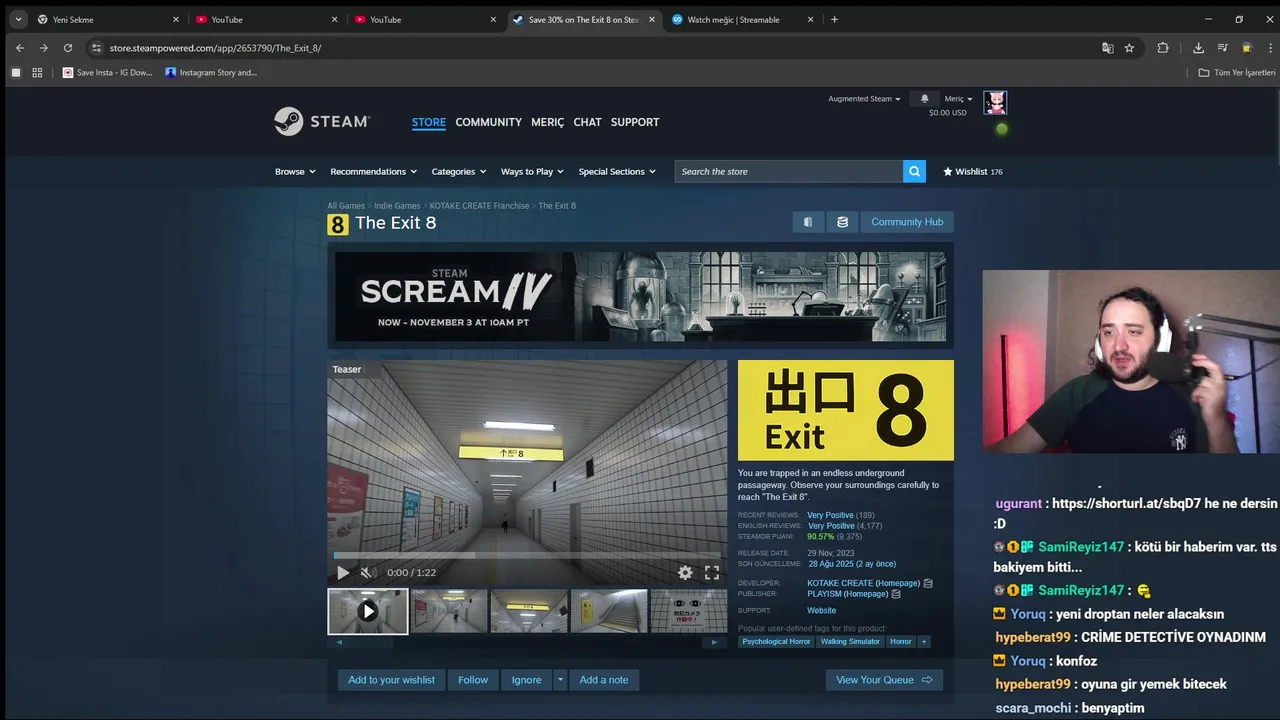This screenshot has height=720, width=1280.
Task: Open the CHAT menu item
Action: coord(587,122)
